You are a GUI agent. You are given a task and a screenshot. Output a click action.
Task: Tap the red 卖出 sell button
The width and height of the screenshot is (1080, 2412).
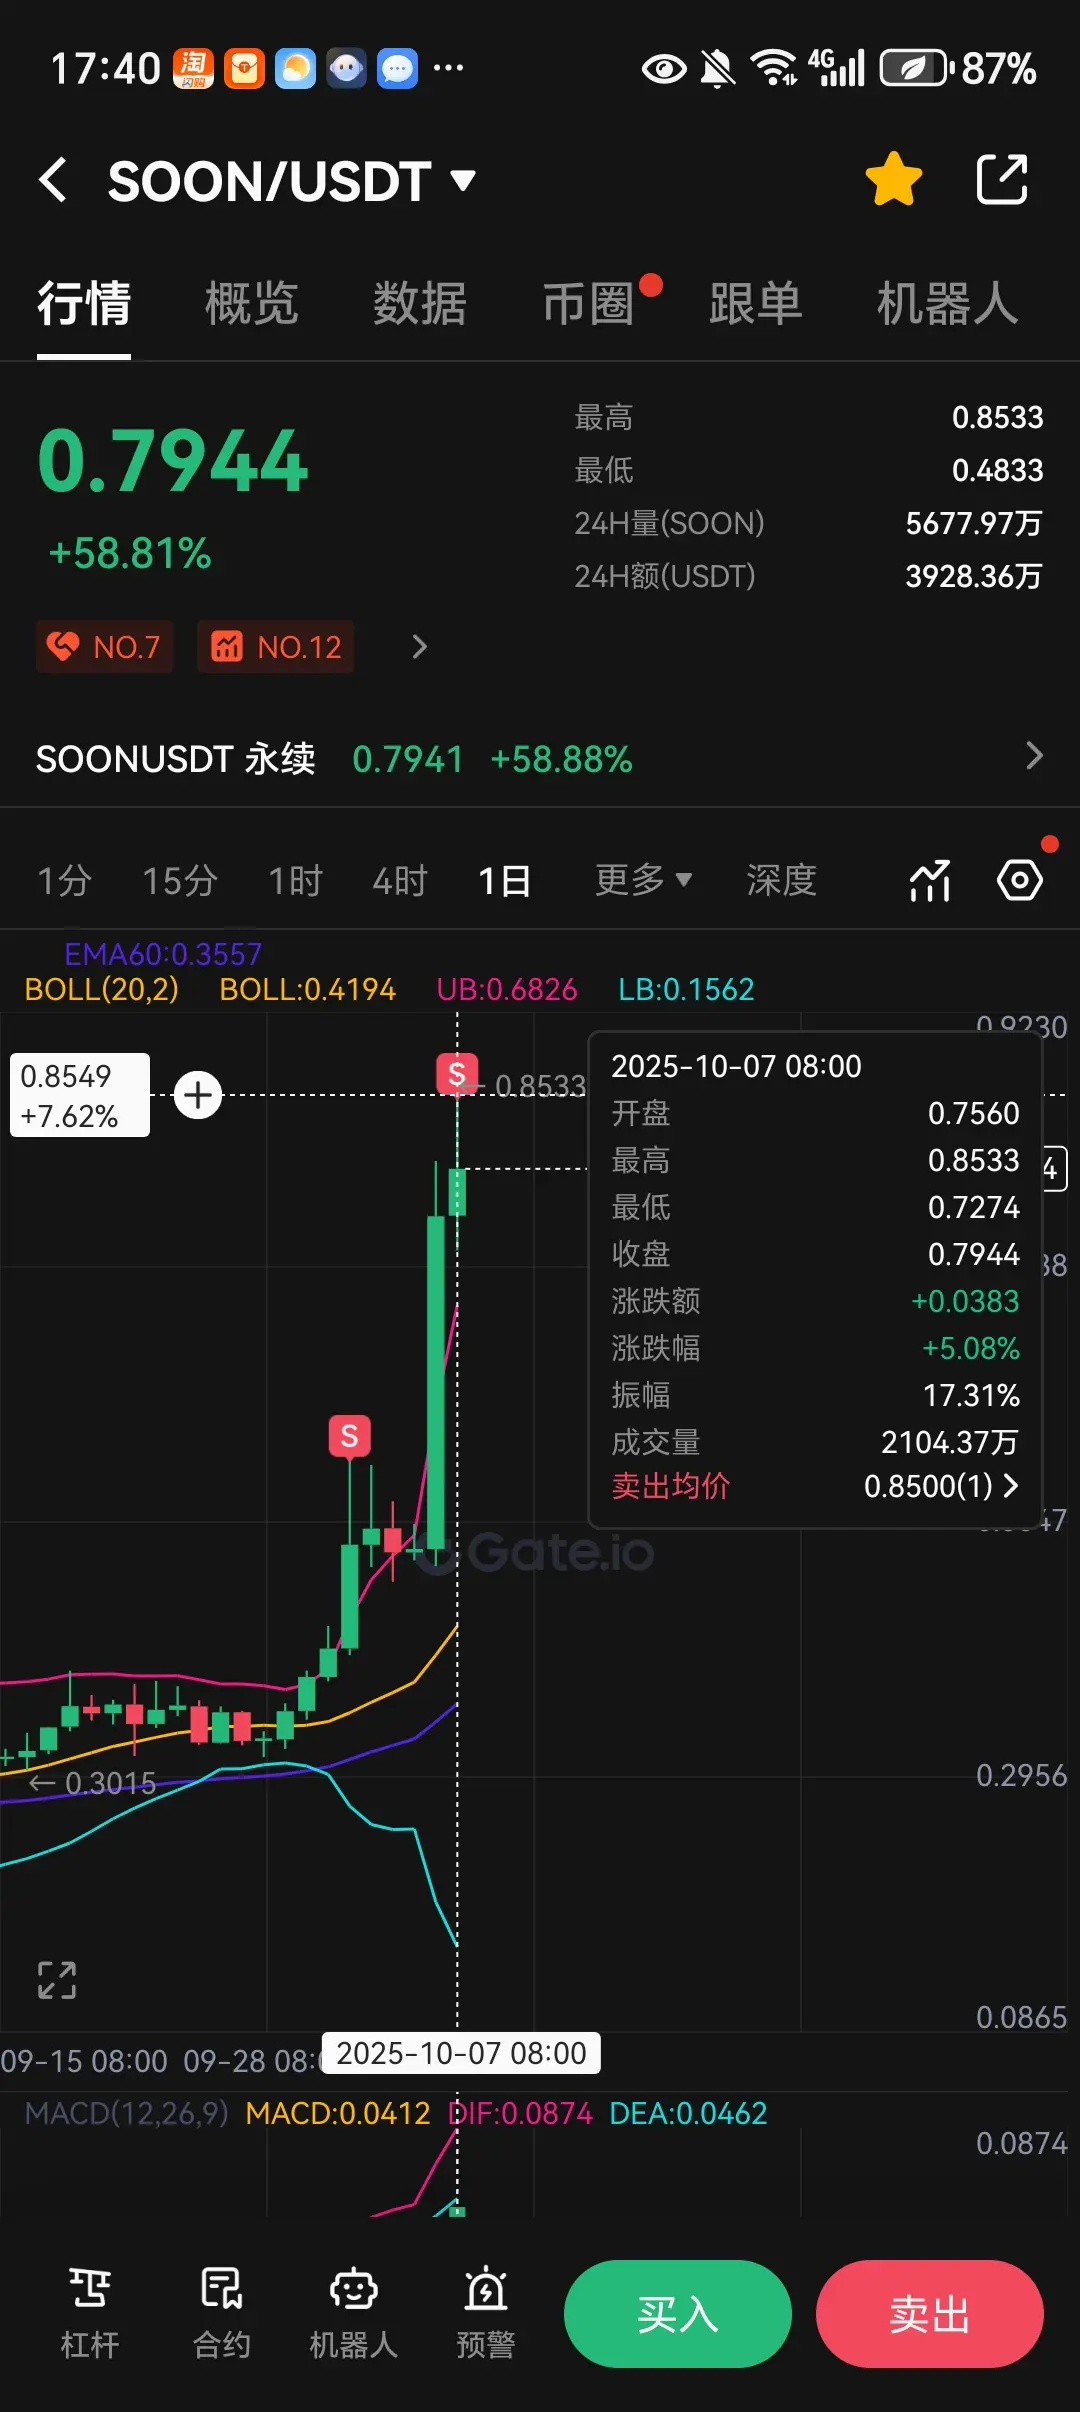[x=930, y=2314]
